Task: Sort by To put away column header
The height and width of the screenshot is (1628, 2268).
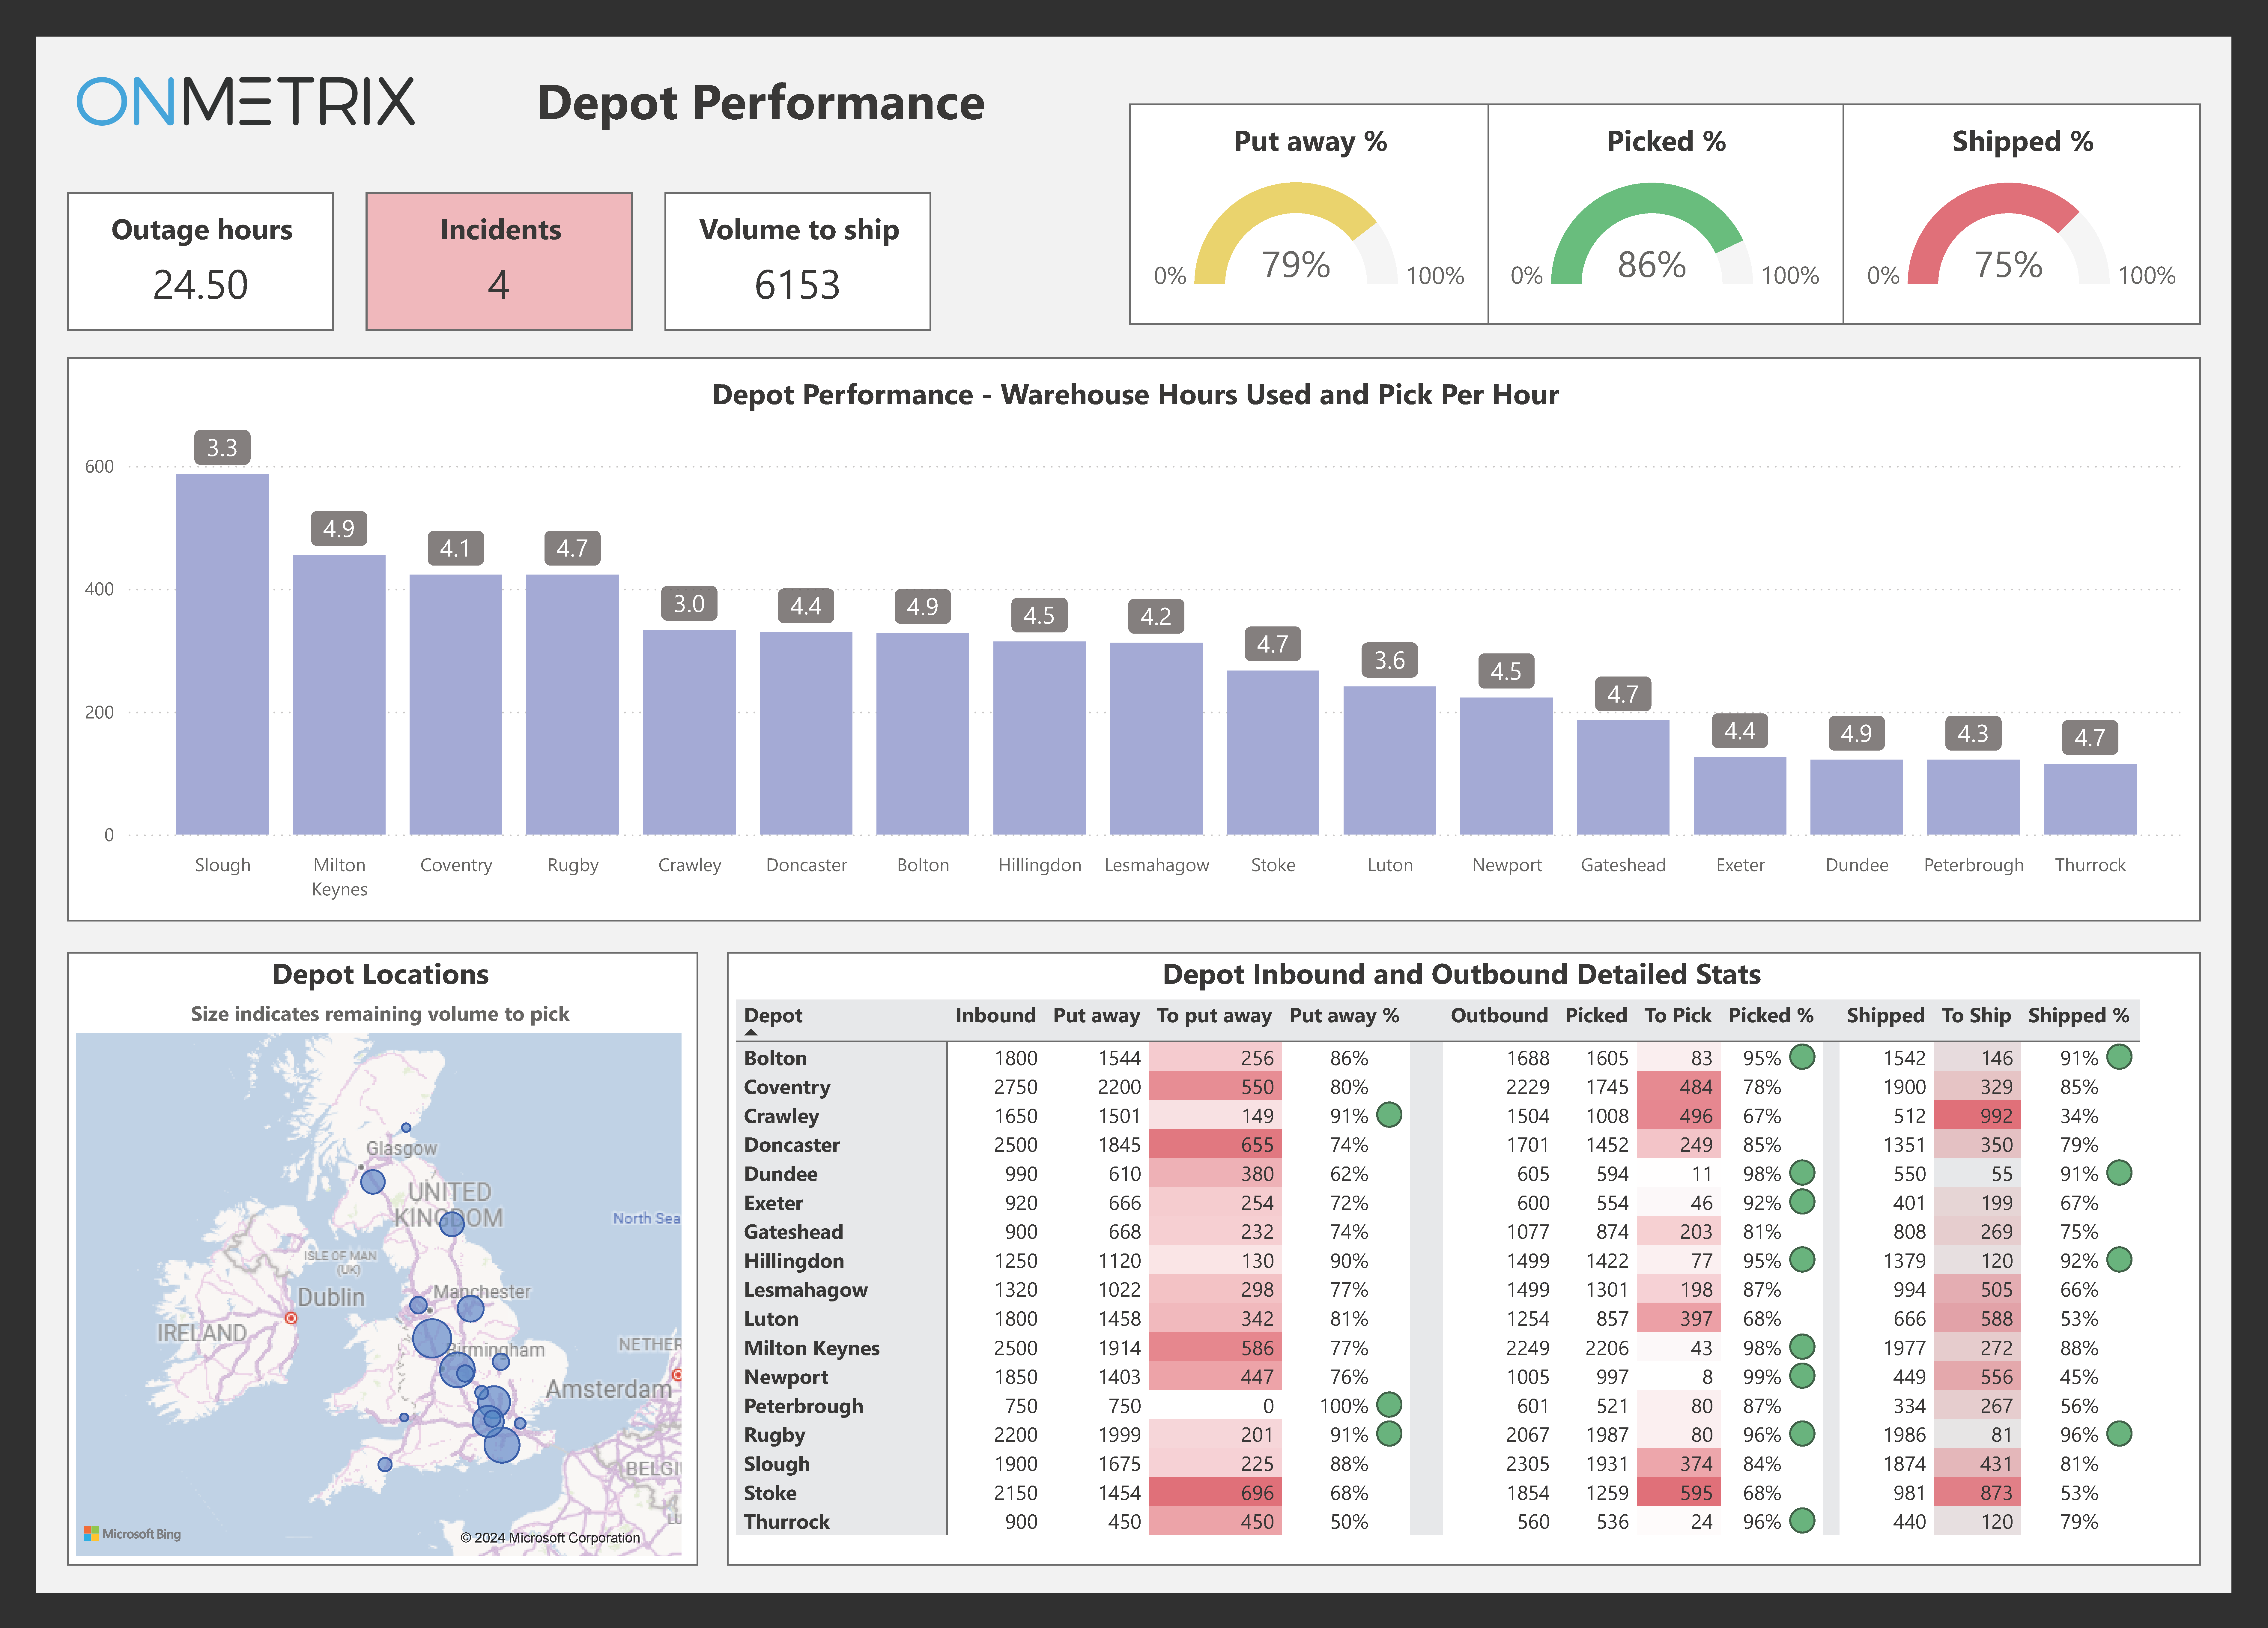Action: pyautogui.click(x=1214, y=1016)
